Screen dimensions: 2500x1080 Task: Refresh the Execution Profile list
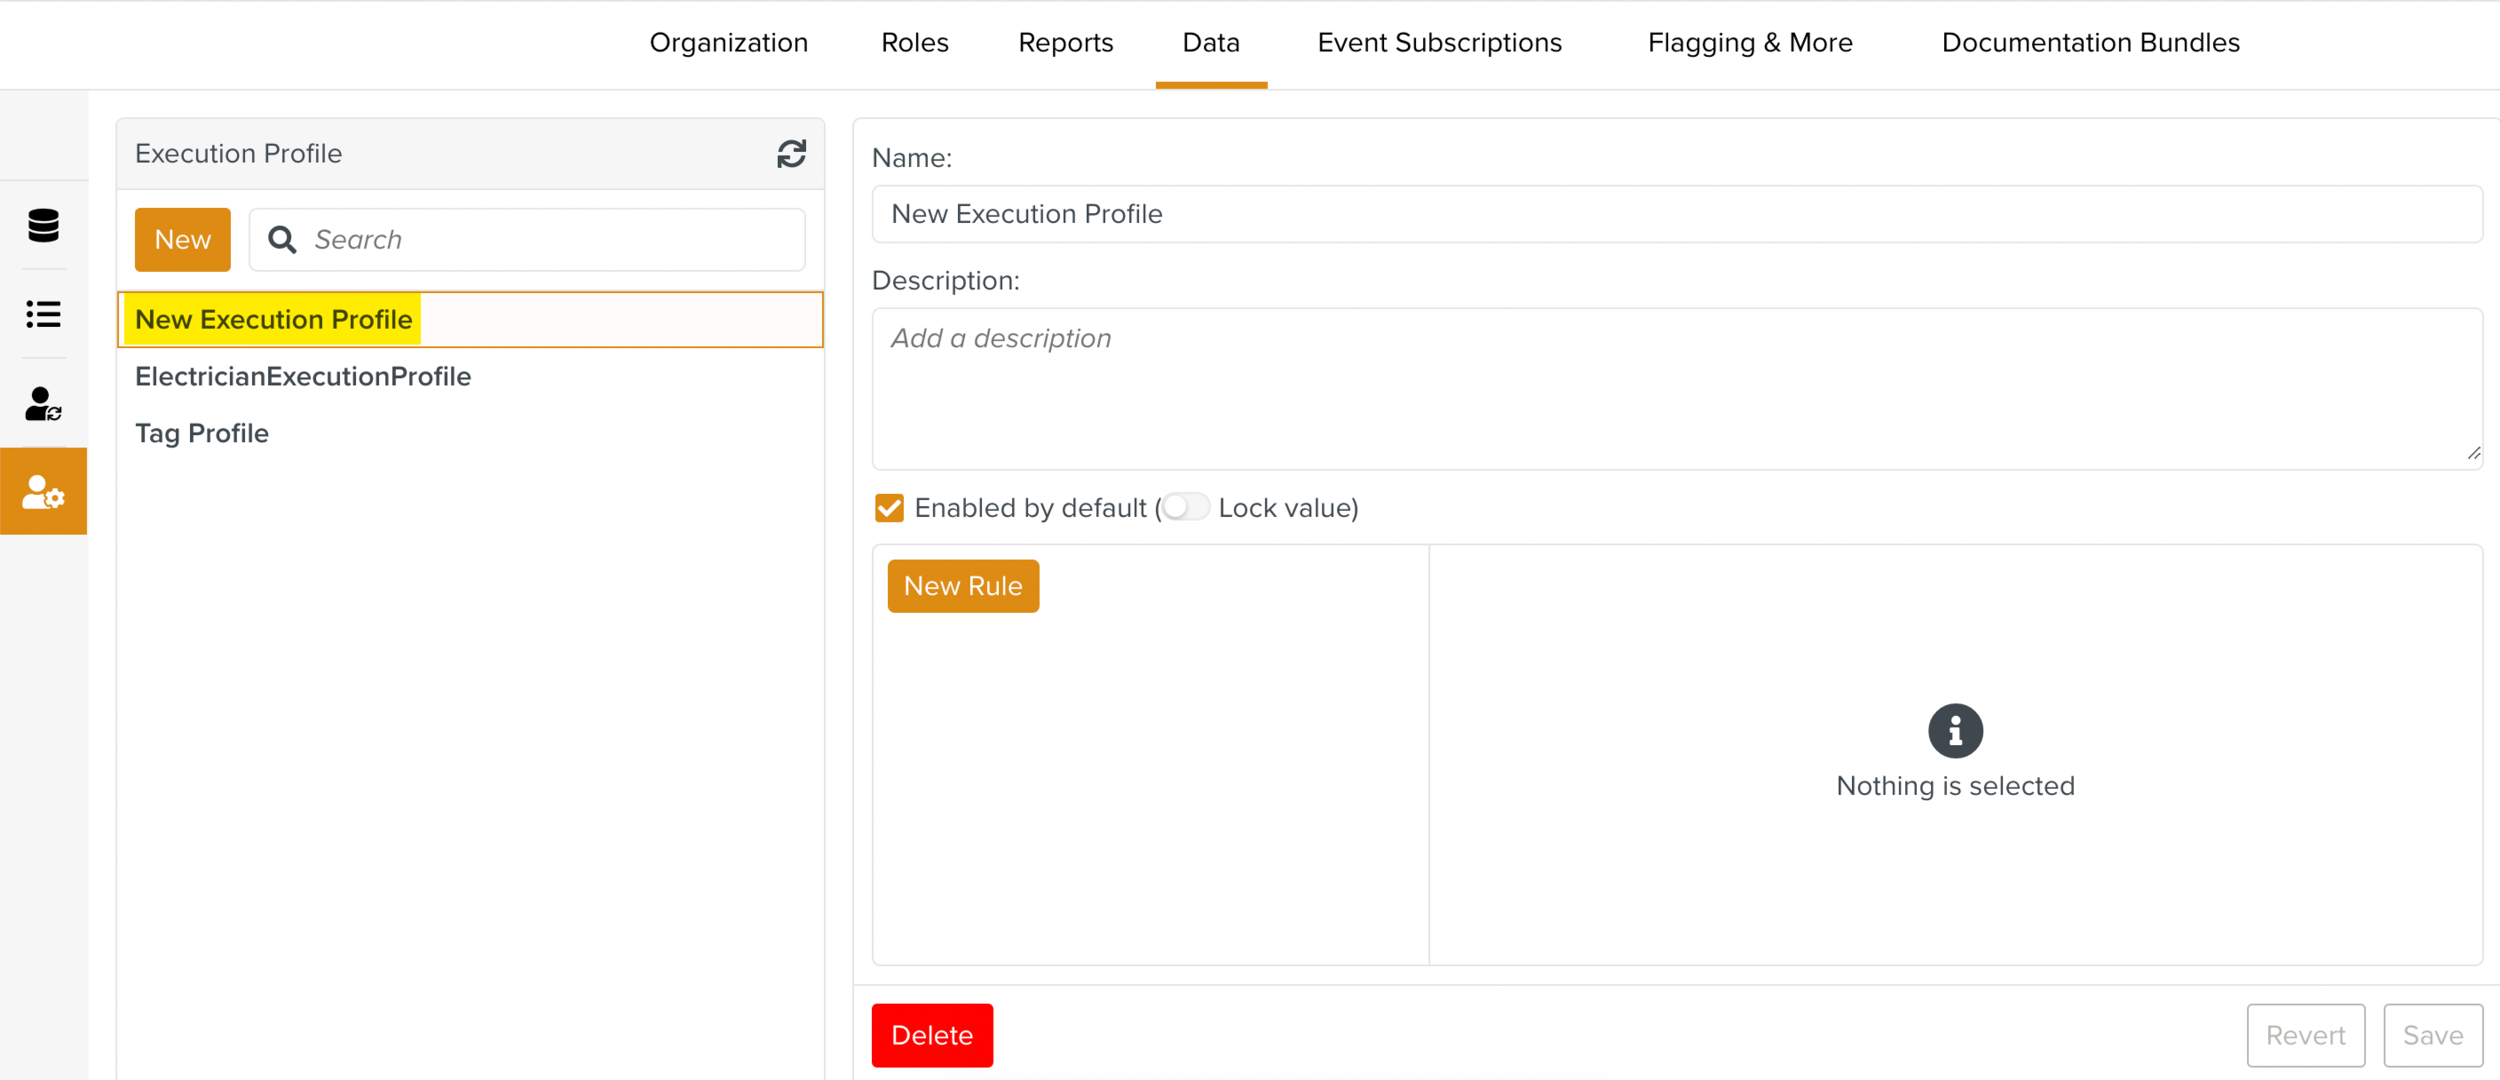pyautogui.click(x=791, y=154)
